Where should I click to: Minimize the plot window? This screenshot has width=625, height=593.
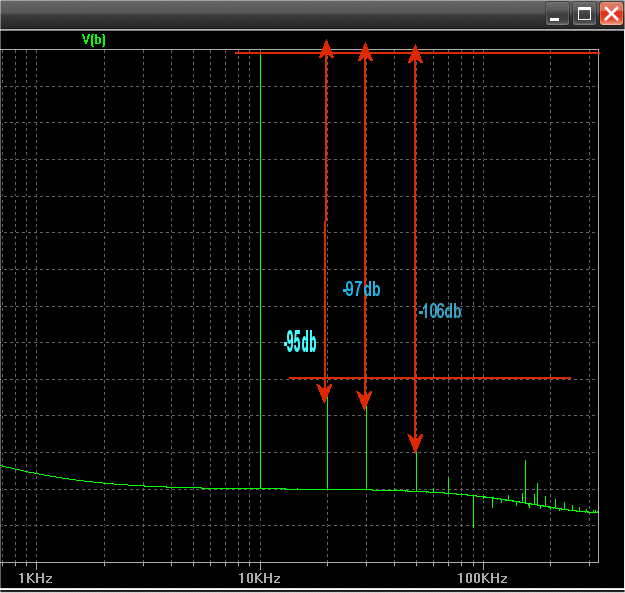coord(556,14)
